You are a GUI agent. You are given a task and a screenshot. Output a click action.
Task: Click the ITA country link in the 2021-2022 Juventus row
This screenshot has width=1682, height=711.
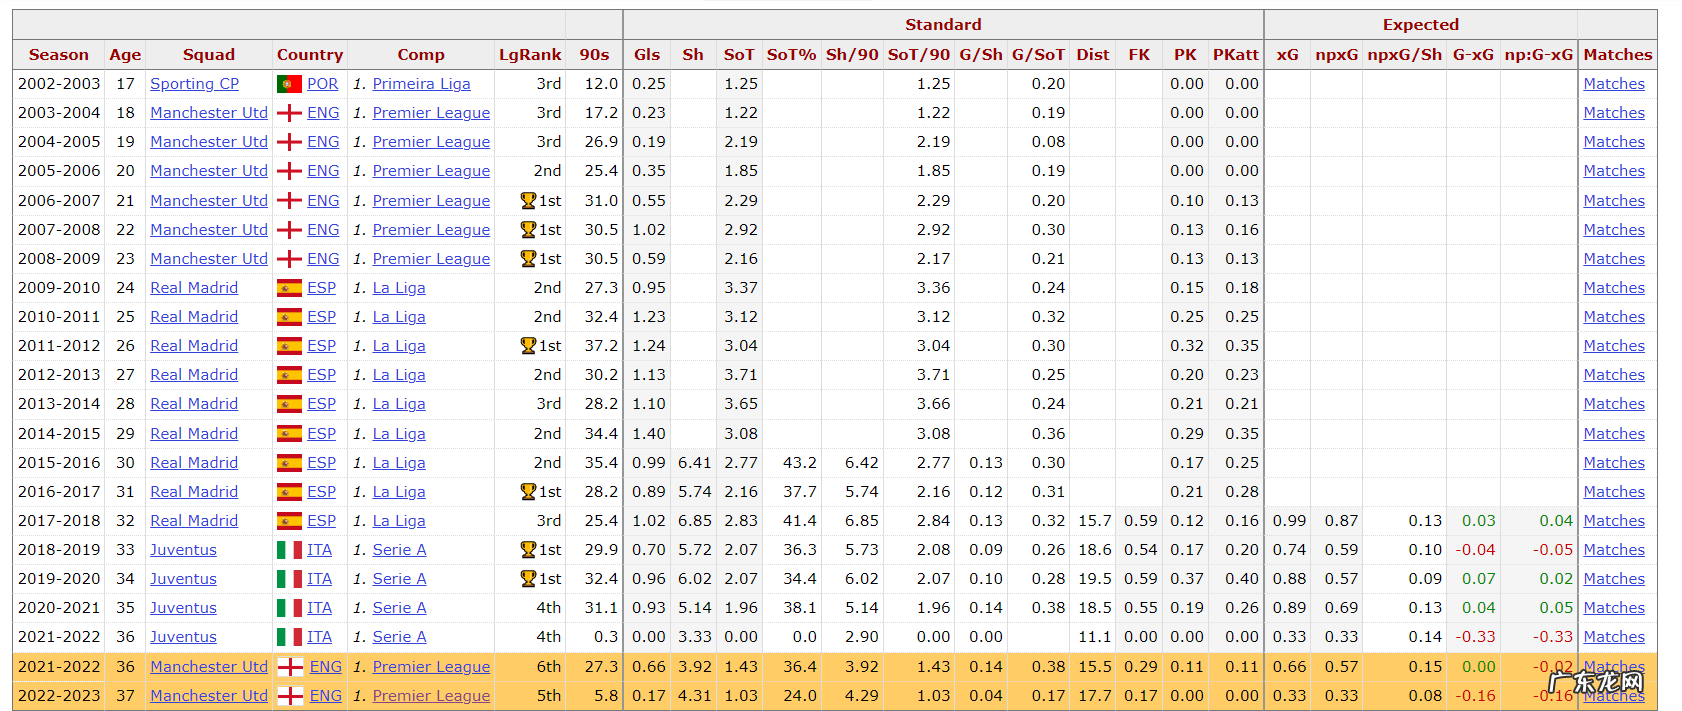[x=319, y=637]
